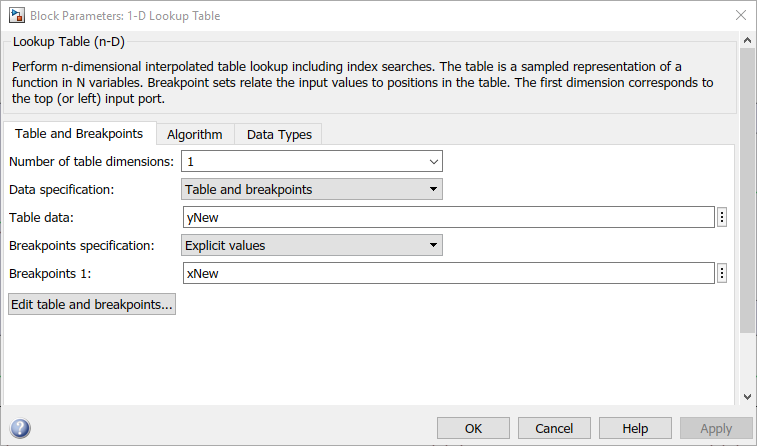Image resolution: width=757 pixels, height=446 pixels.
Task: Click the blue question mark help icon
Action: tap(20, 428)
